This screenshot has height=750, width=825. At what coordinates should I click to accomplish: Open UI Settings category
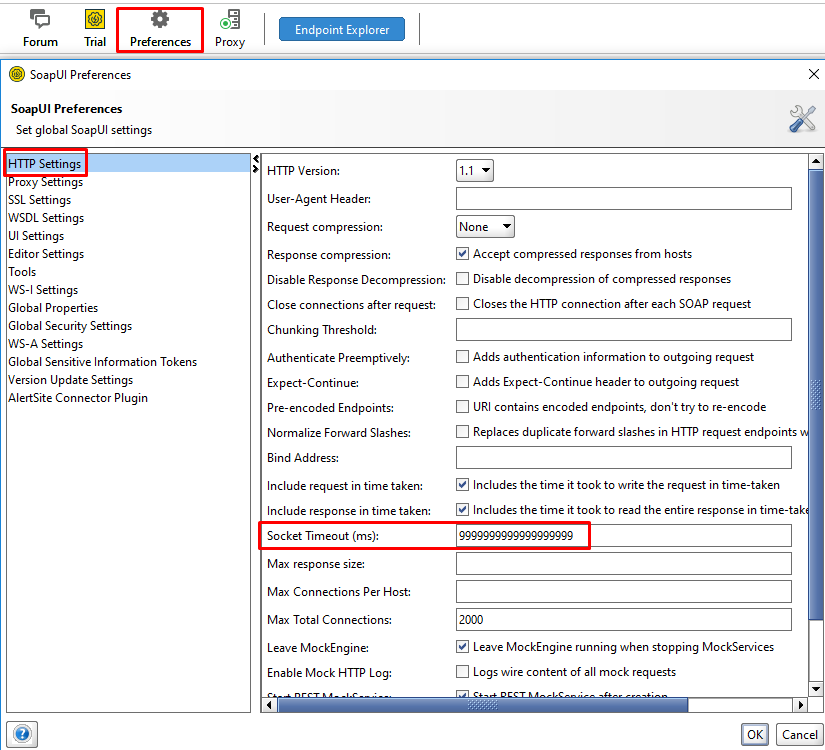coord(128,235)
